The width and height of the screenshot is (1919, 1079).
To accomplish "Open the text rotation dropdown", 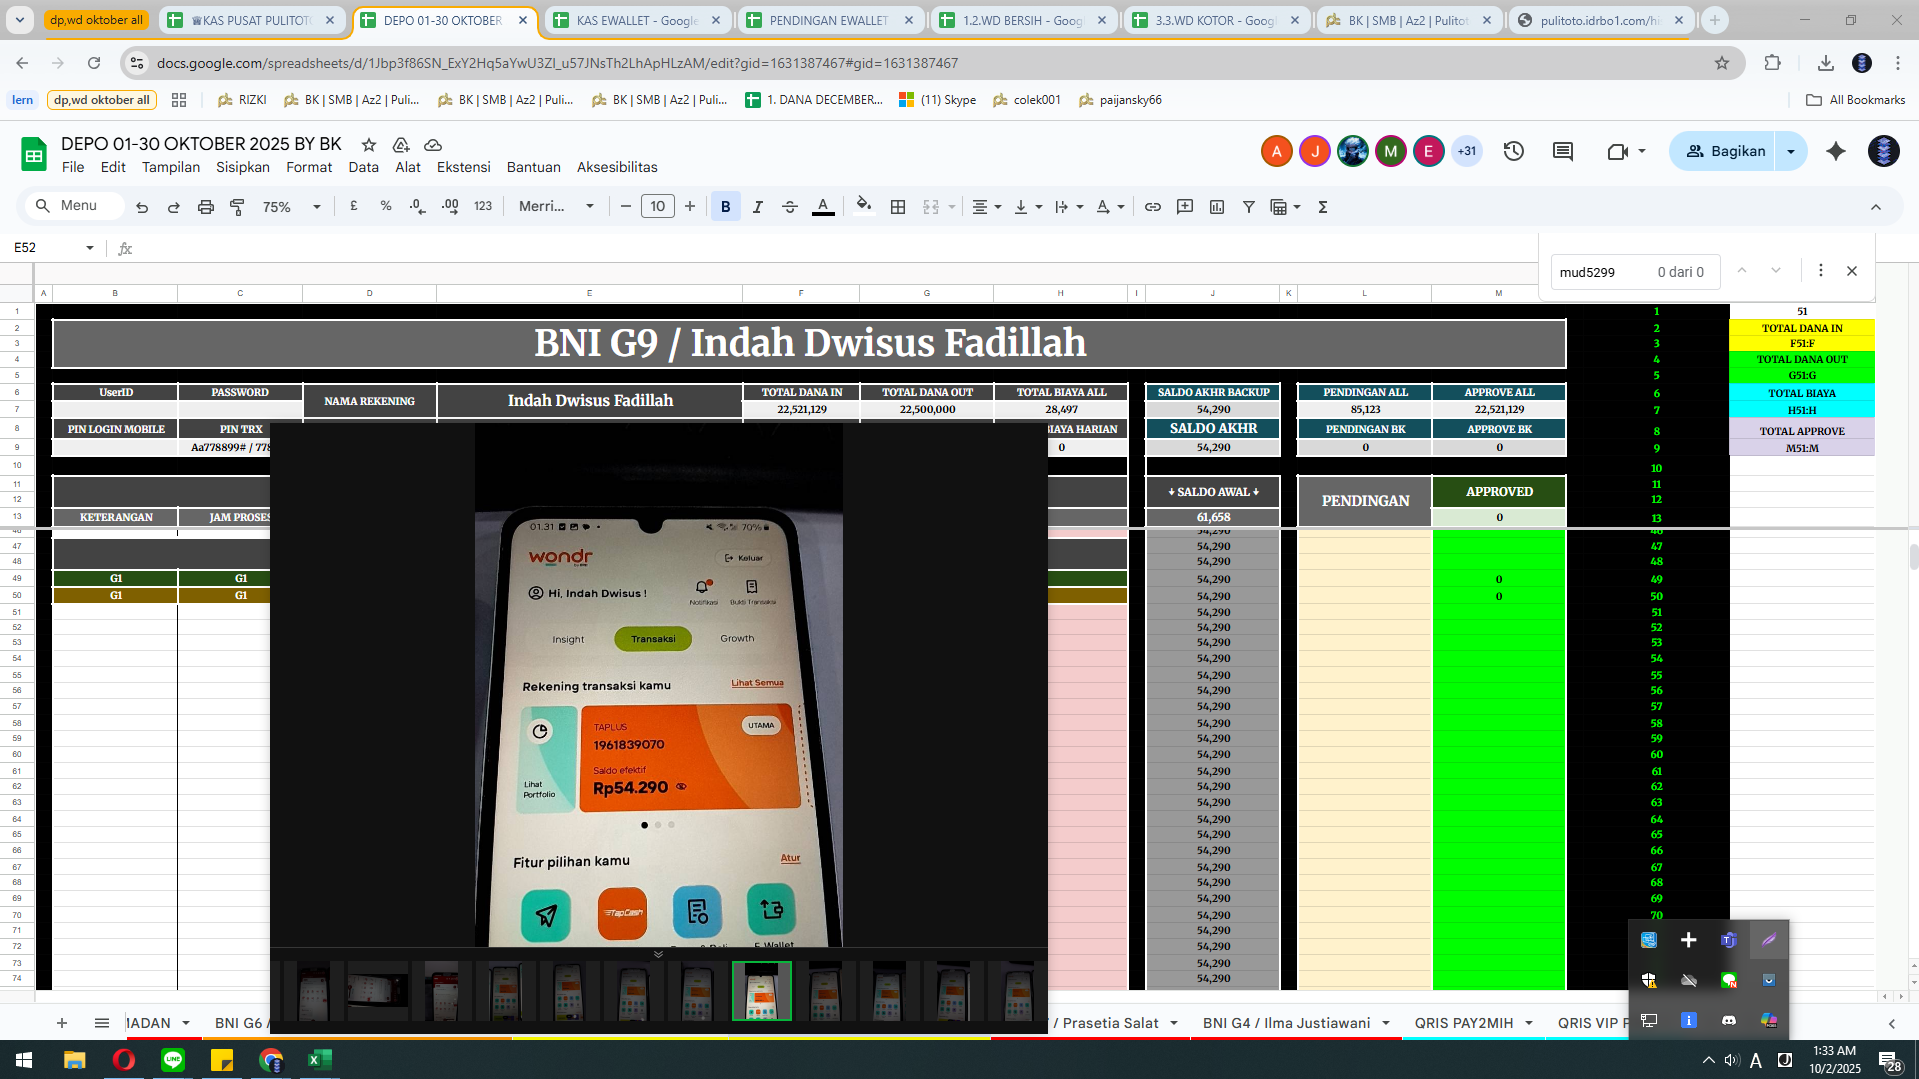I will pyautogui.click(x=1109, y=207).
